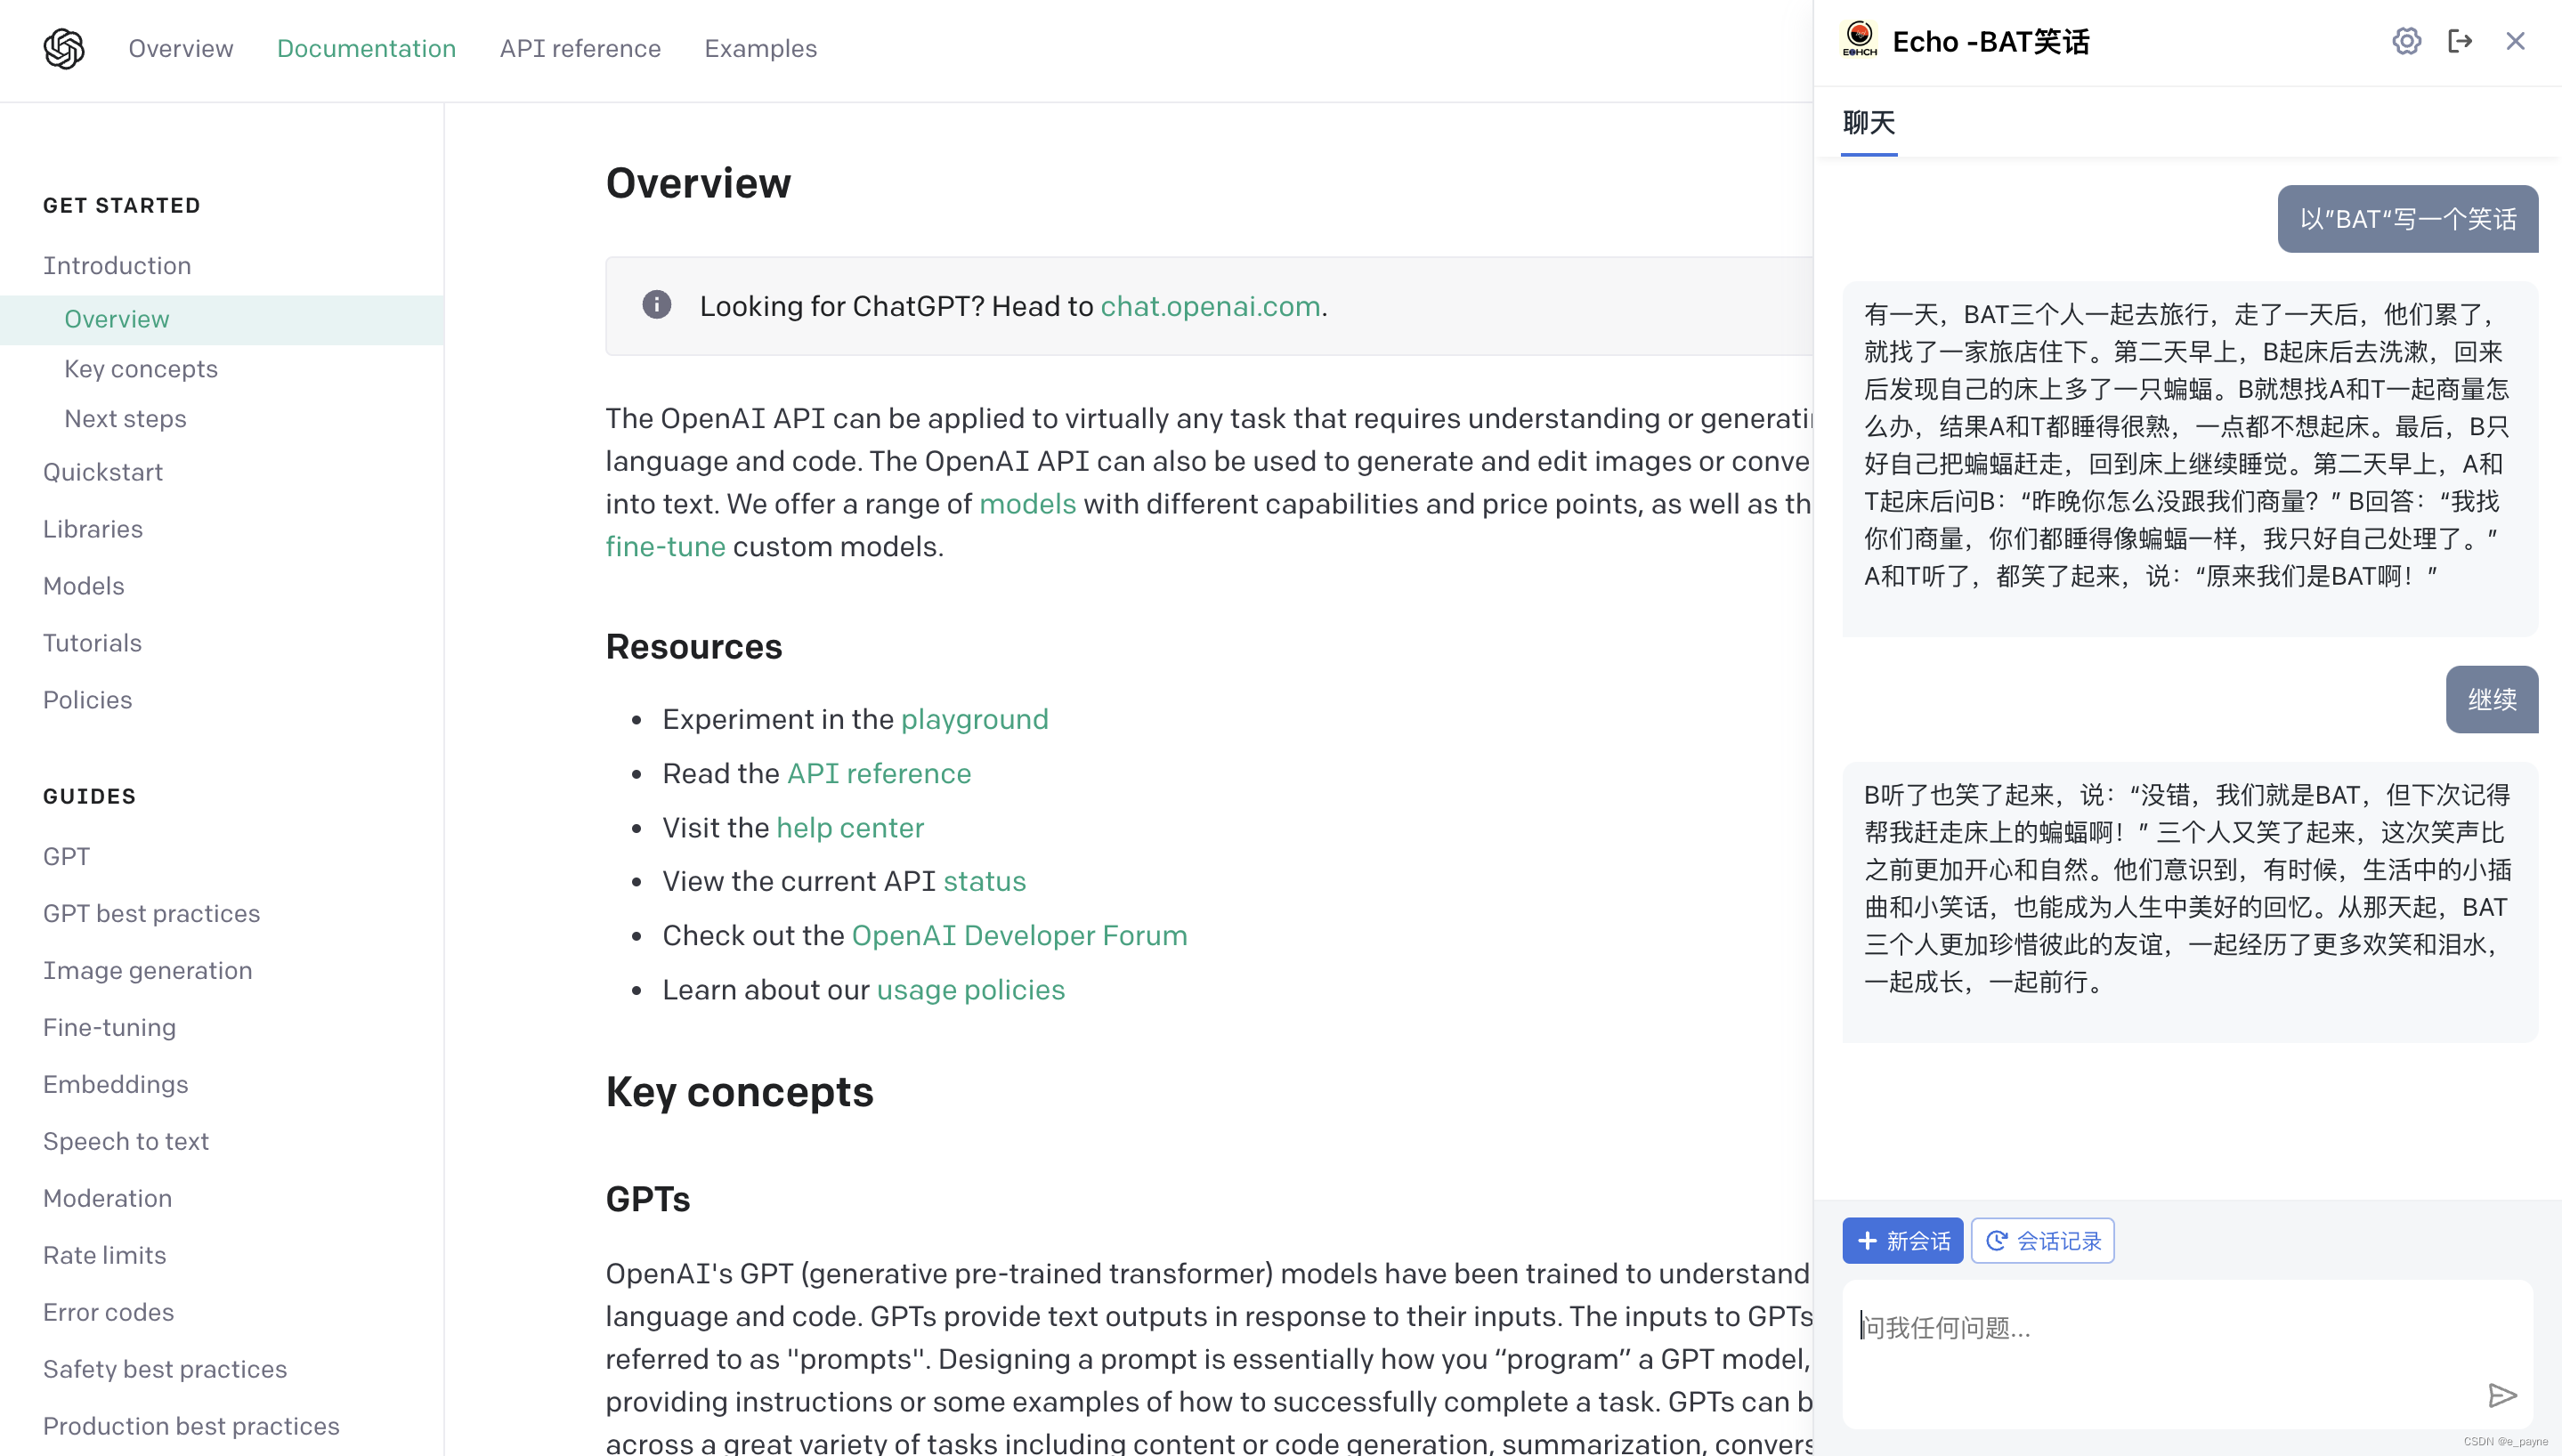Click the 会话记录 history icon
The height and width of the screenshot is (1456, 2562).
[x=1997, y=1240]
